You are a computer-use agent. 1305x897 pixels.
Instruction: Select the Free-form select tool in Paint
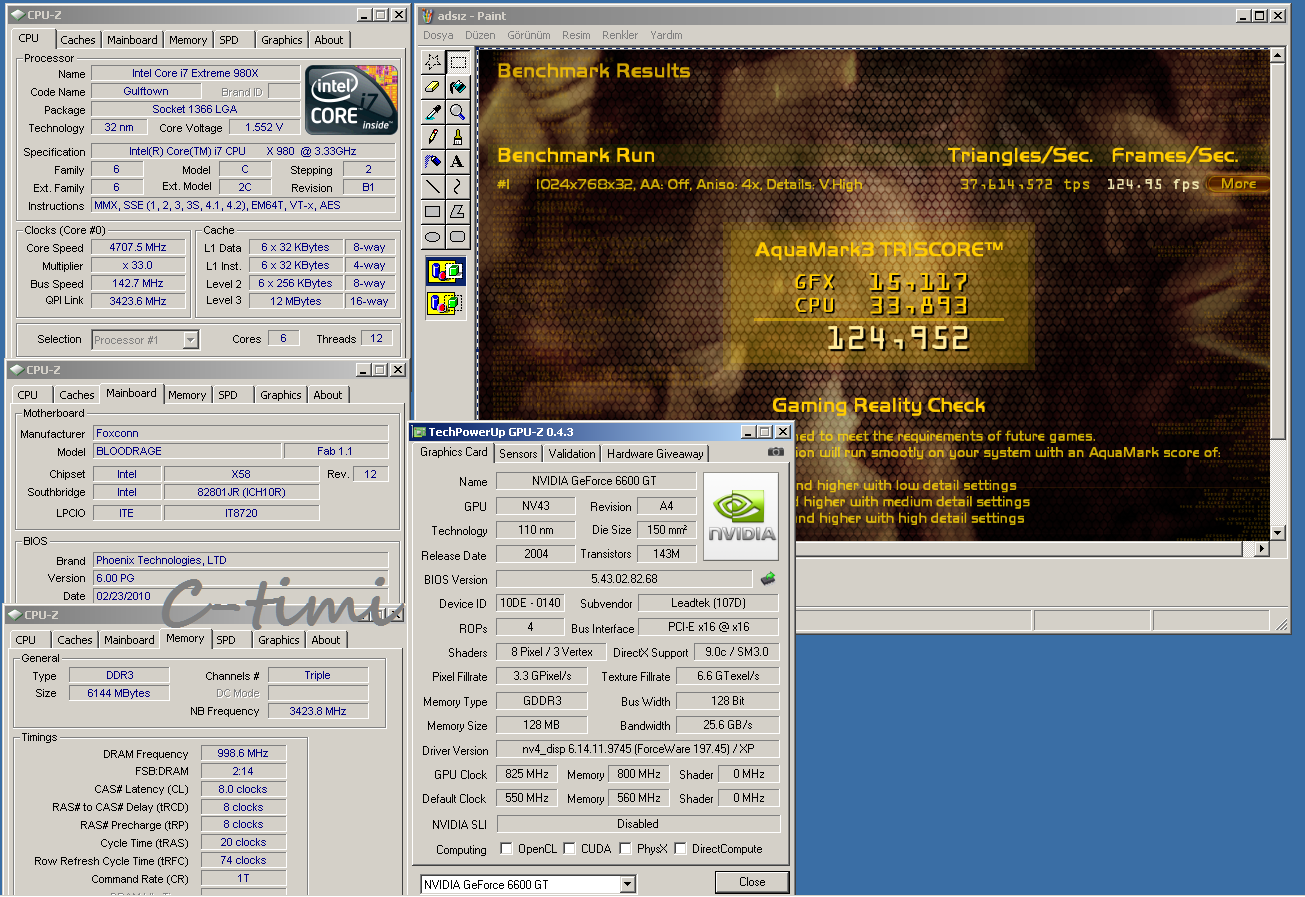(433, 62)
